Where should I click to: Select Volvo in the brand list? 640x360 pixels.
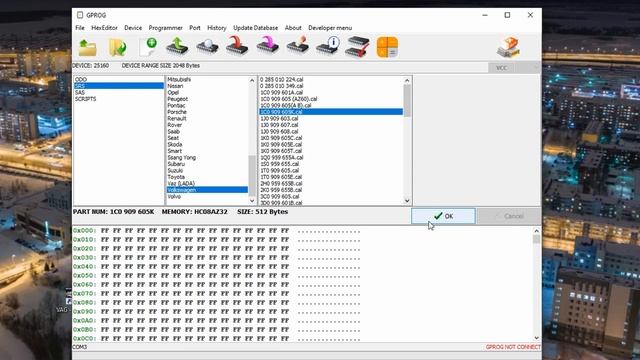(x=207, y=196)
